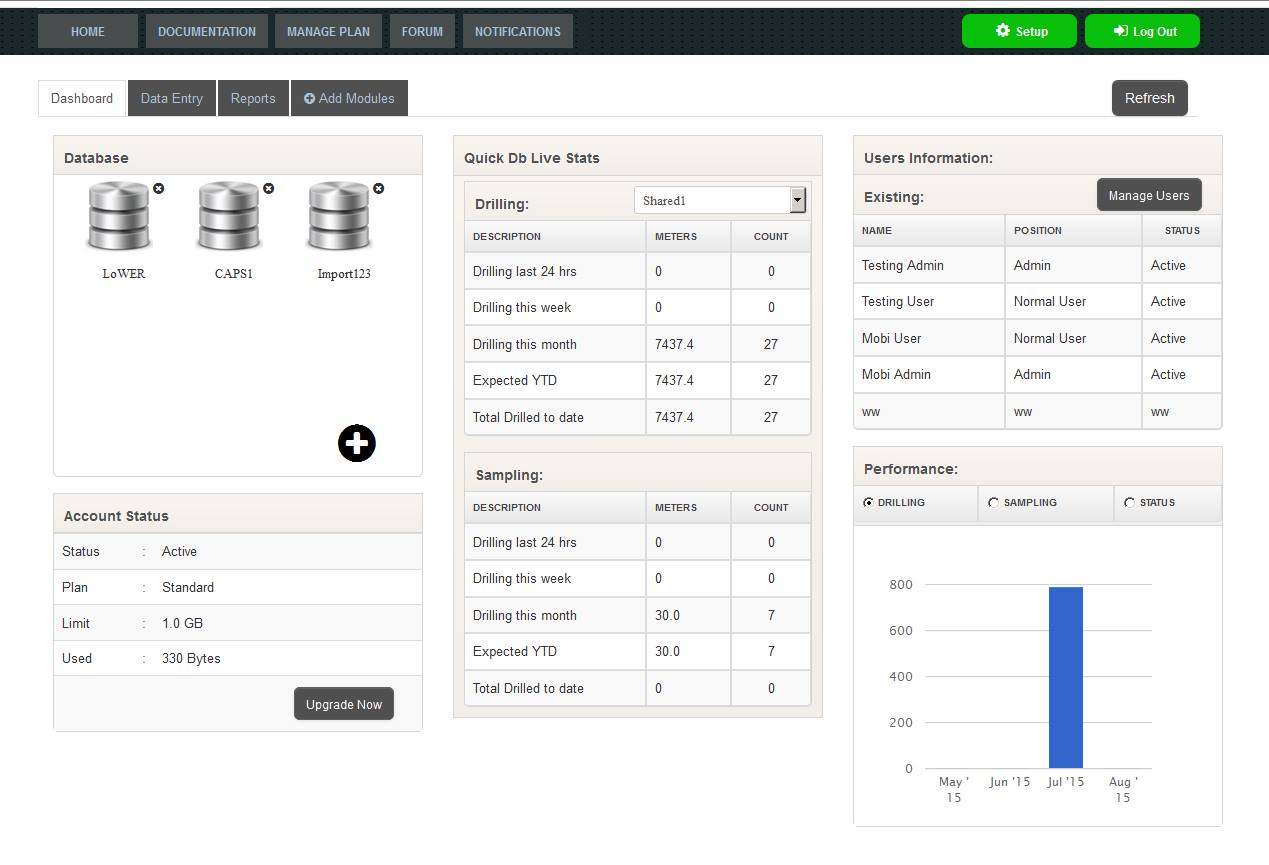Open the FORUM menu item

422,31
